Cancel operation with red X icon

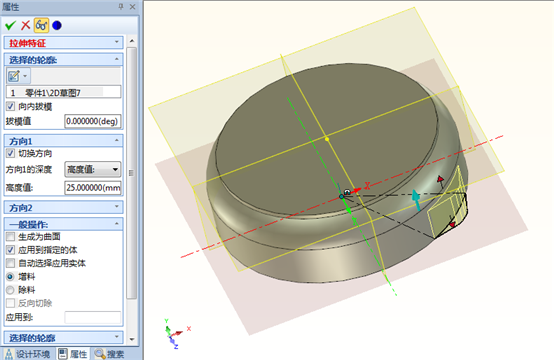(25, 25)
